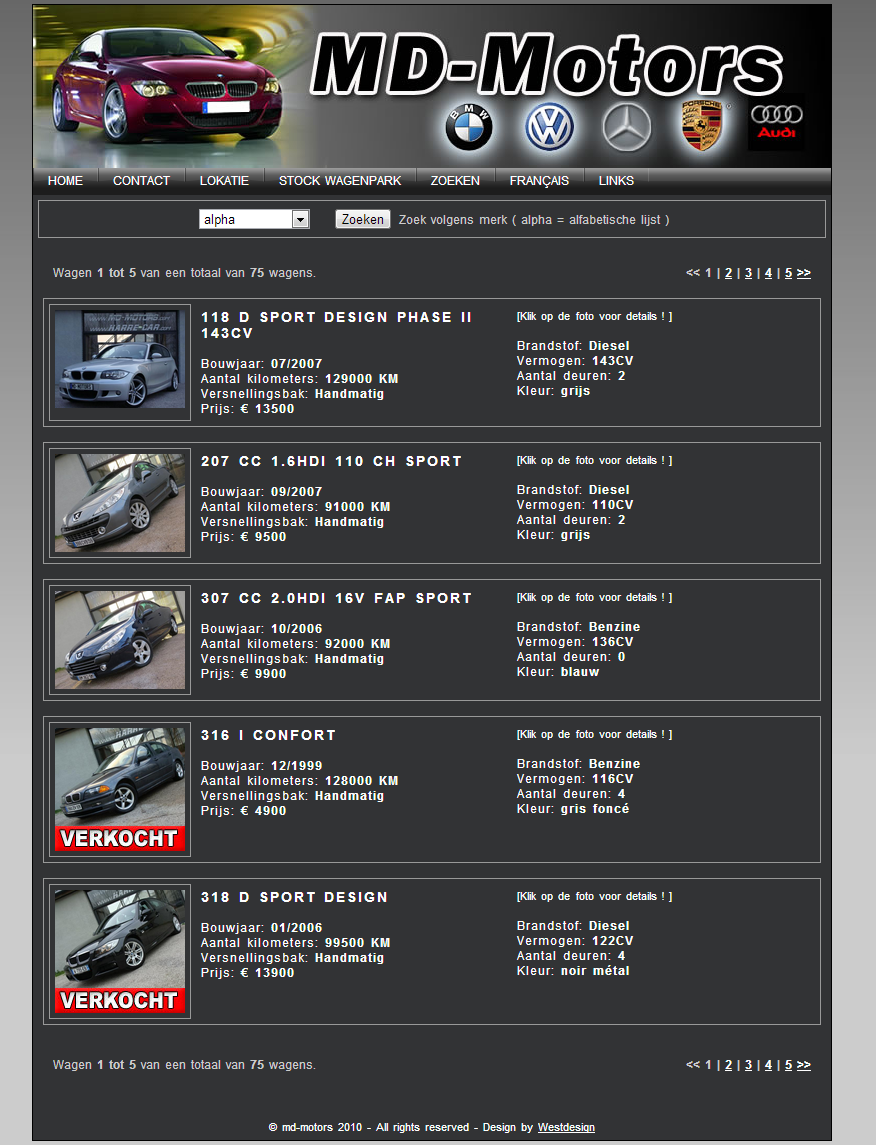
Task: Open the 318 D Sport Design photo
Action: (x=120, y=951)
